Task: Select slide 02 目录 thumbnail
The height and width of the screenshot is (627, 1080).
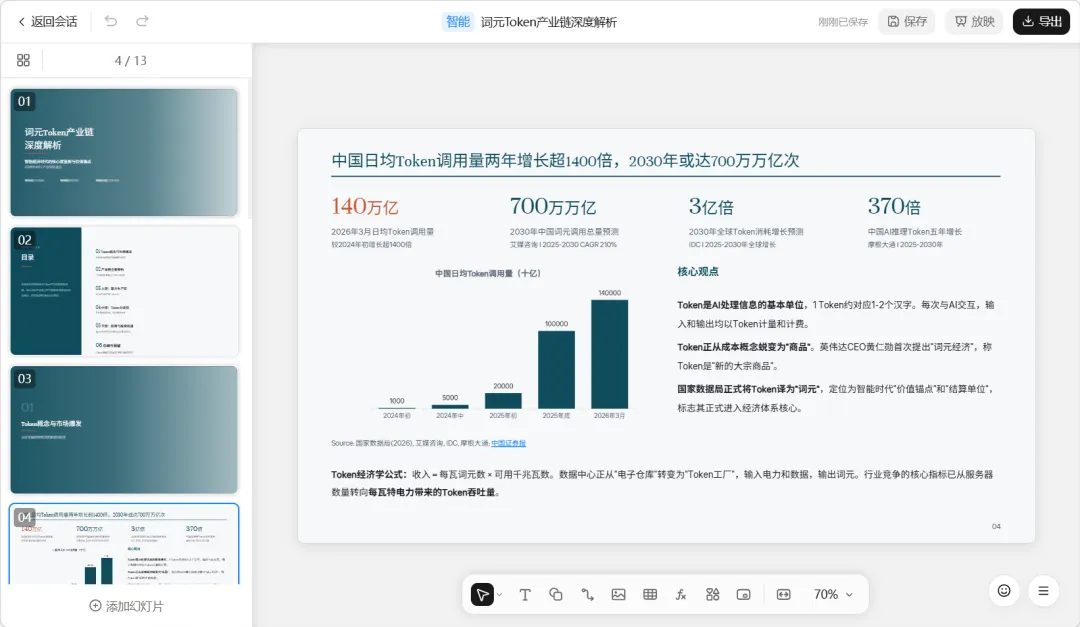Action: pos(125,291)
